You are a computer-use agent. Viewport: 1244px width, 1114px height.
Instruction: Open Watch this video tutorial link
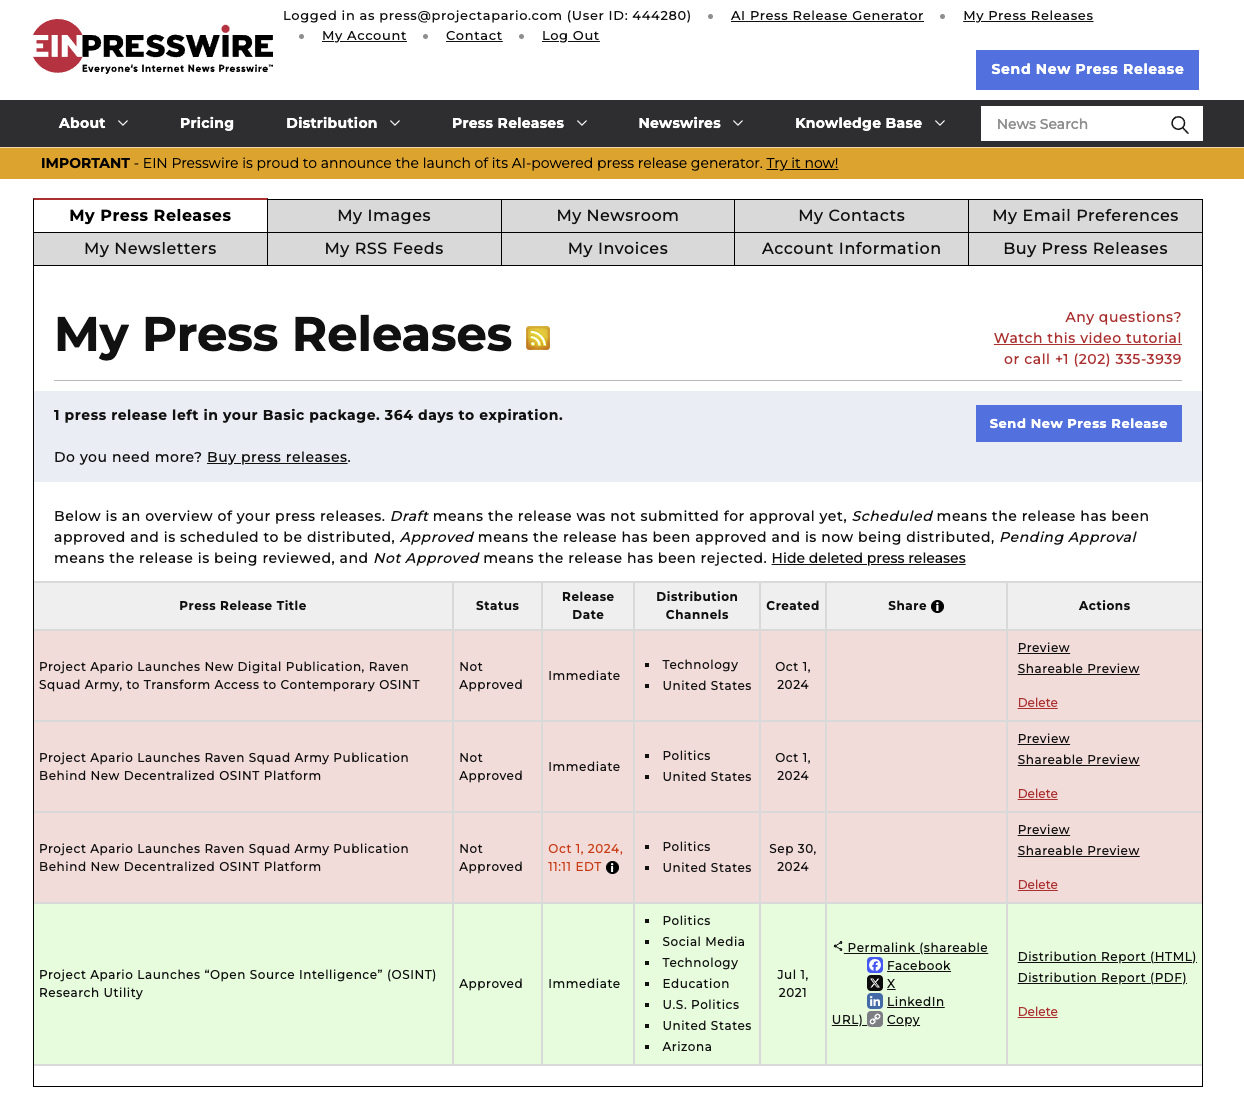[1087, 338]
